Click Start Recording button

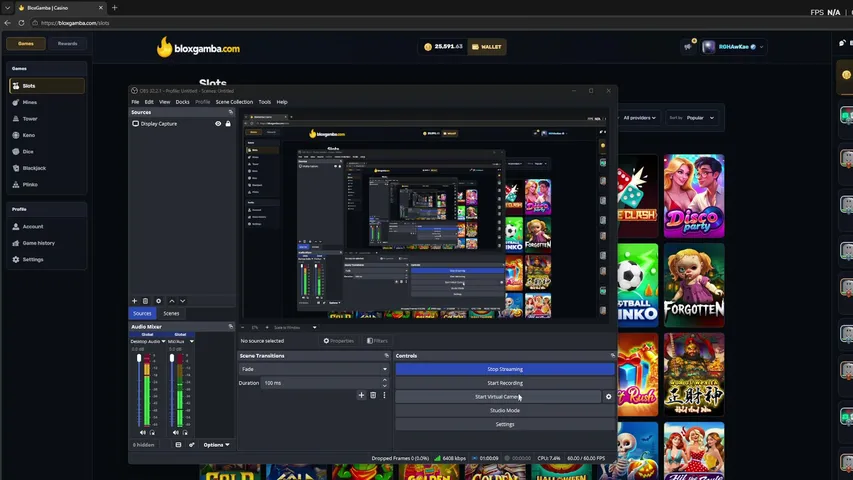tap(505, 383)
